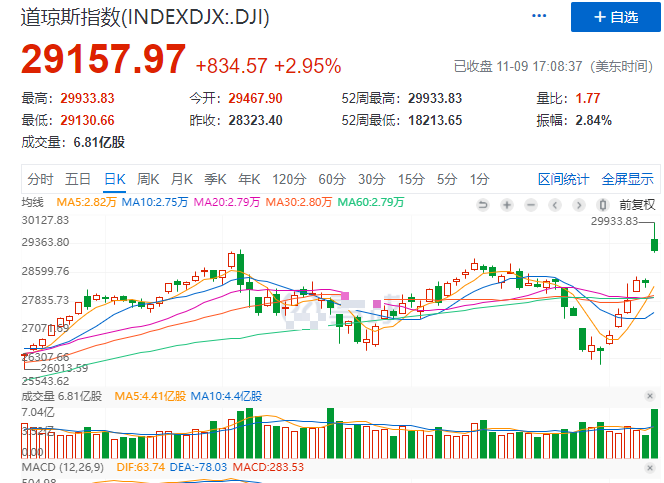Click the index title 道琼斯指数(INDEXDJX:.DJI)
The height and width of the screenshot is (483, 664).
click(145, 18)
